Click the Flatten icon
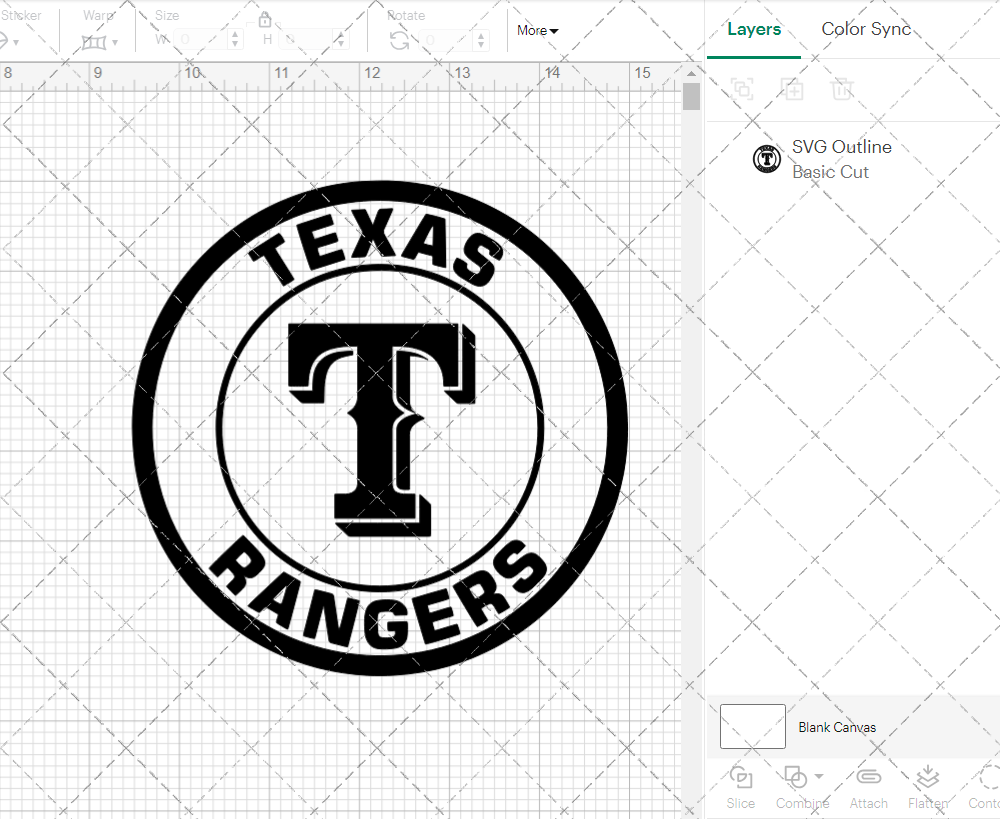This screenshot has width=1000, height=819. coord(927,778)
